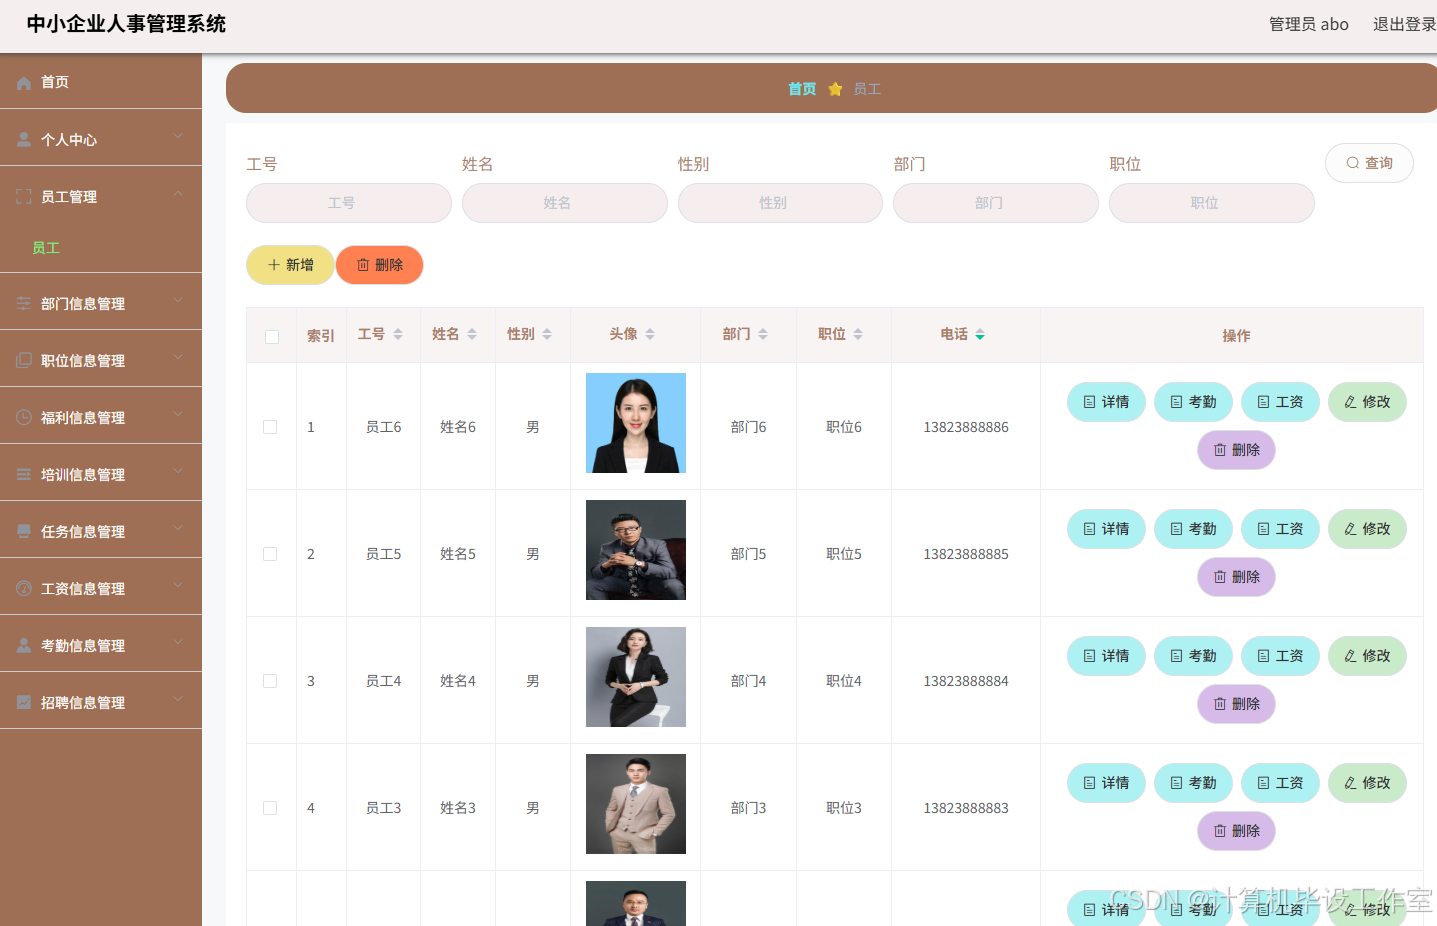The width and height of the screenshot is (1437, 926).
Task: Click the copy icon beside 职位信息管理
Action: tap(24, 361)
